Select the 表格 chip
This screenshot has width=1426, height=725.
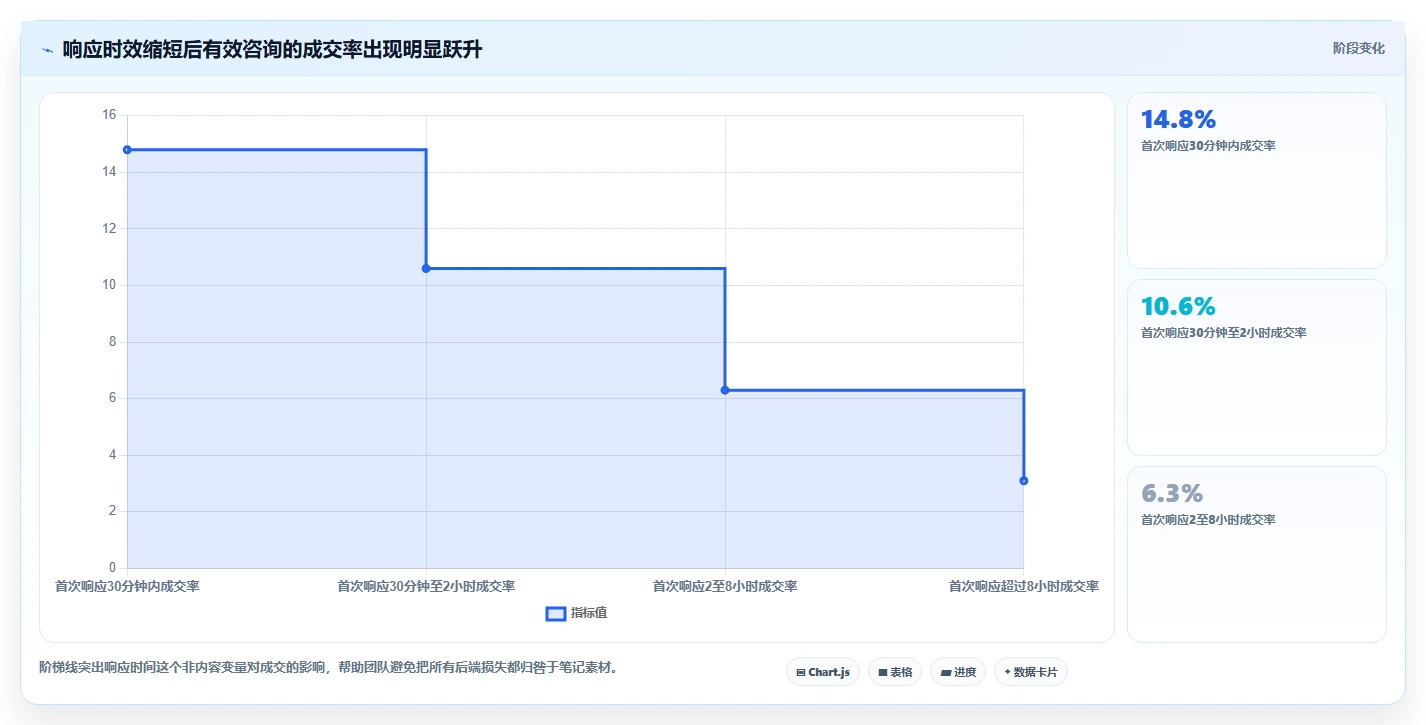[895, 672]
